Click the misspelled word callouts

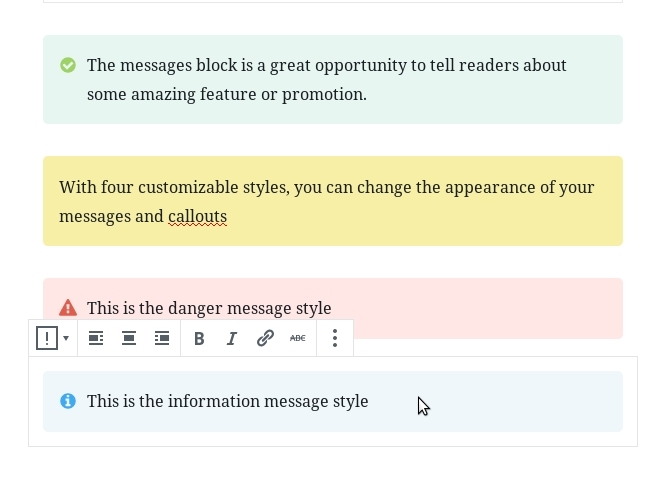[x=197, y=216]
